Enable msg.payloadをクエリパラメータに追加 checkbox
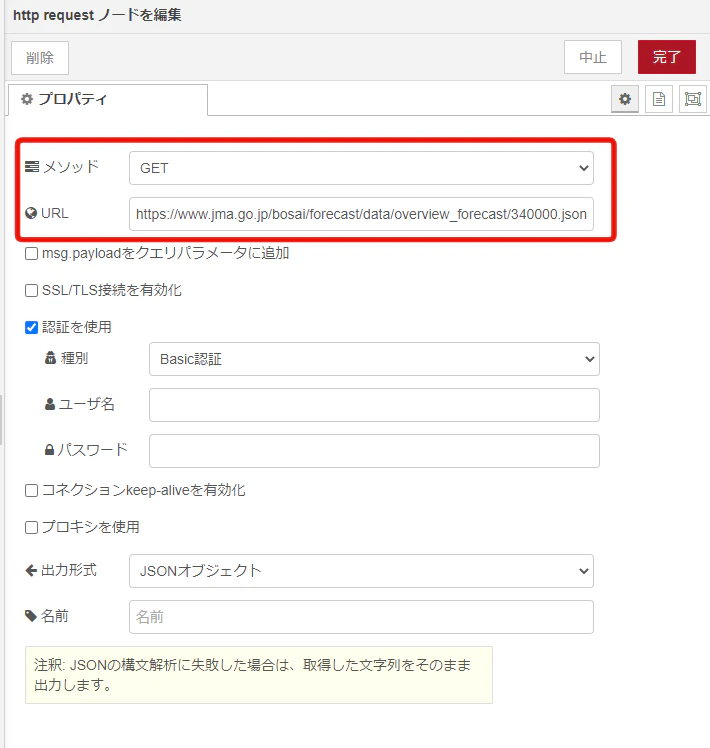Viewport: 710px width, 748px height. click(x=31, y=253)
